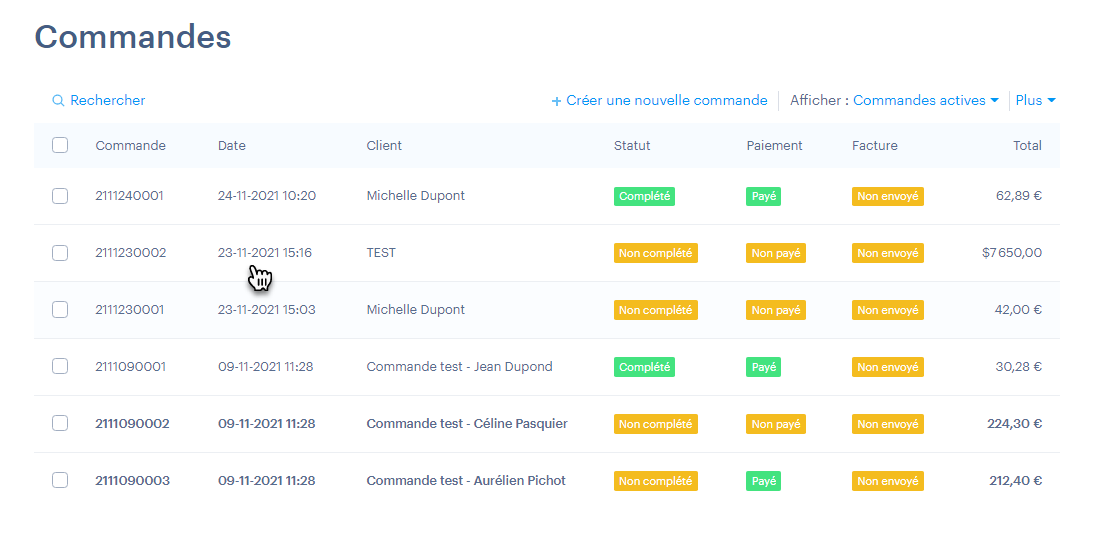Click 'Non payé' badge for Céline Pasquier

(x=775, y=425)
